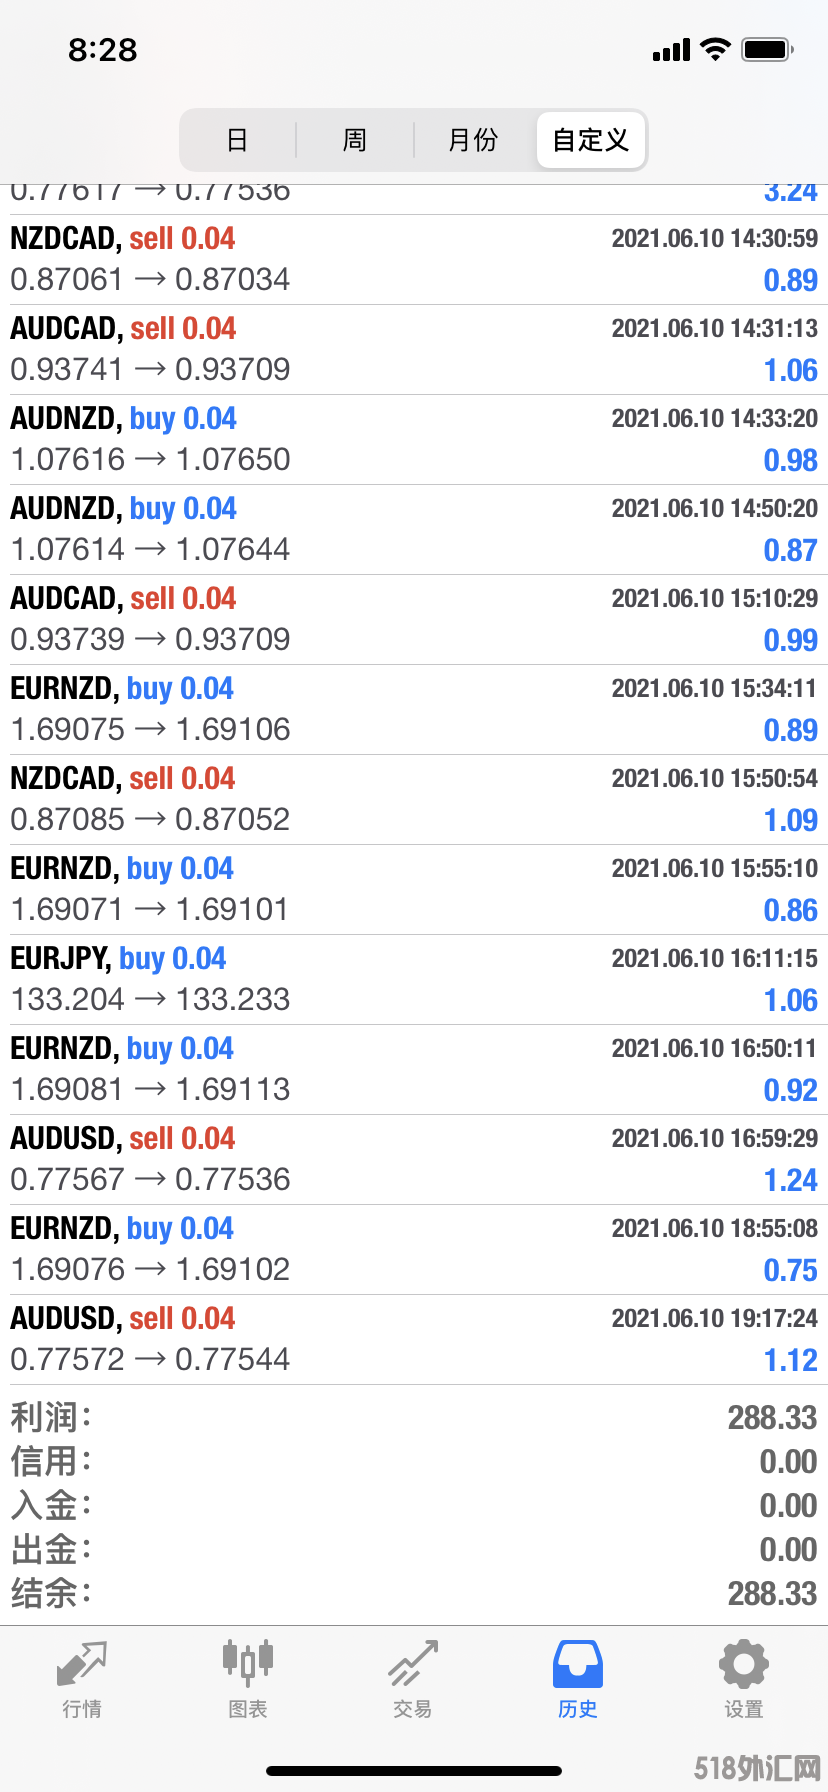Open the 交易 trade icon
This screenshot has width=828, height=1792.
click(413, 1664)
